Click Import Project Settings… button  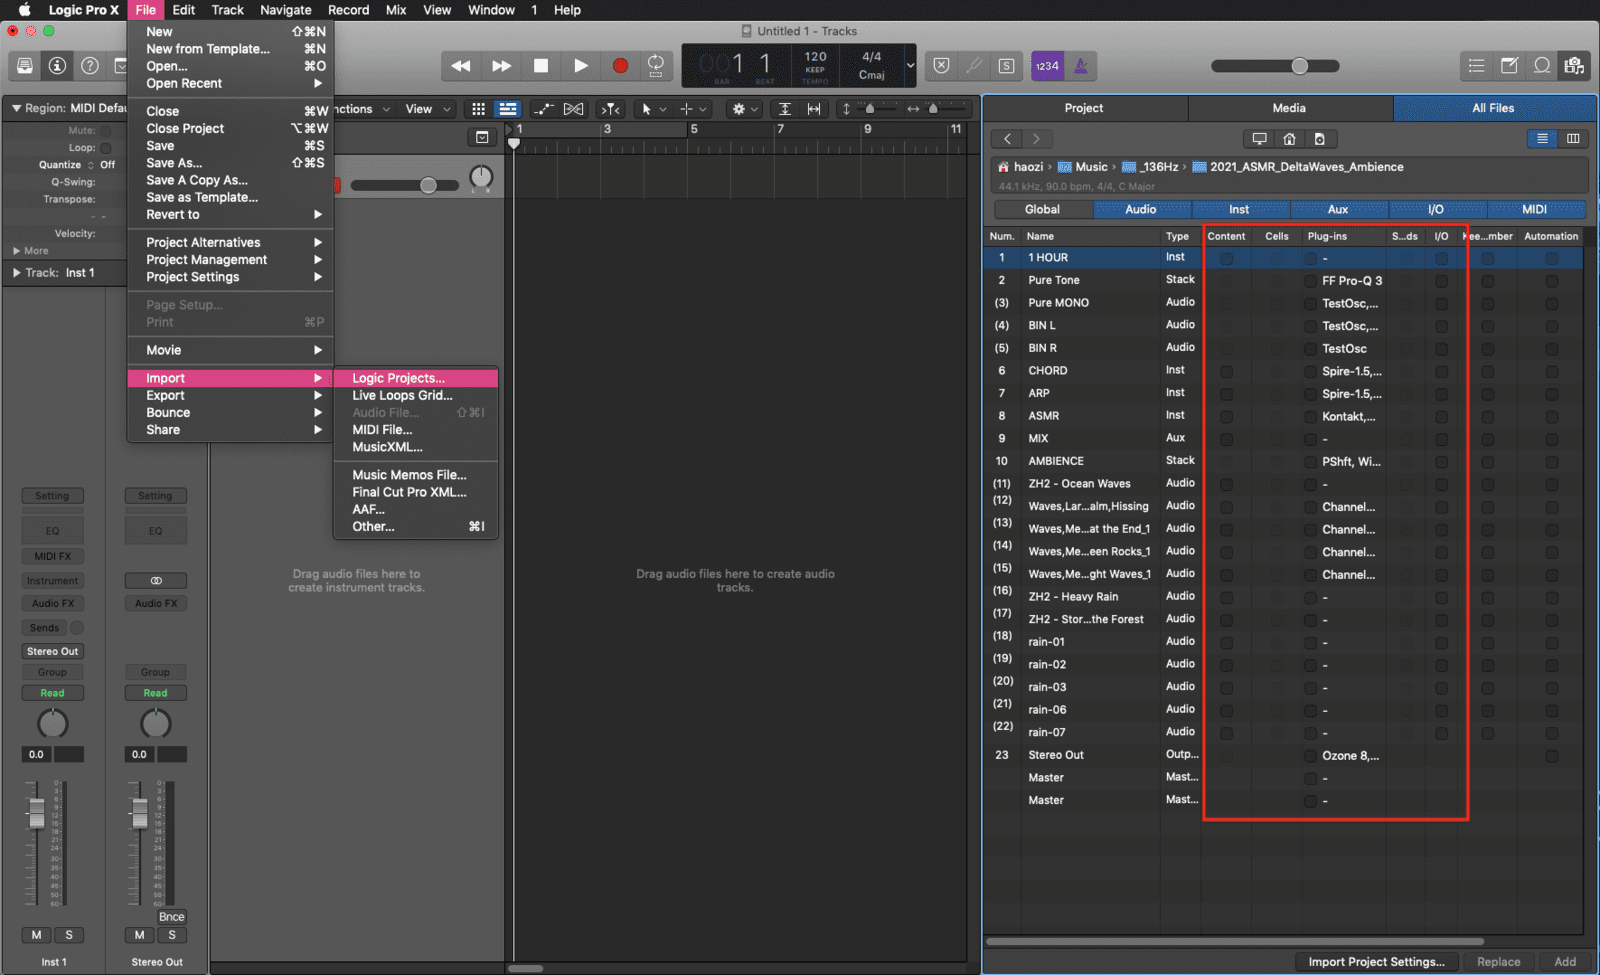[1376, 962]
